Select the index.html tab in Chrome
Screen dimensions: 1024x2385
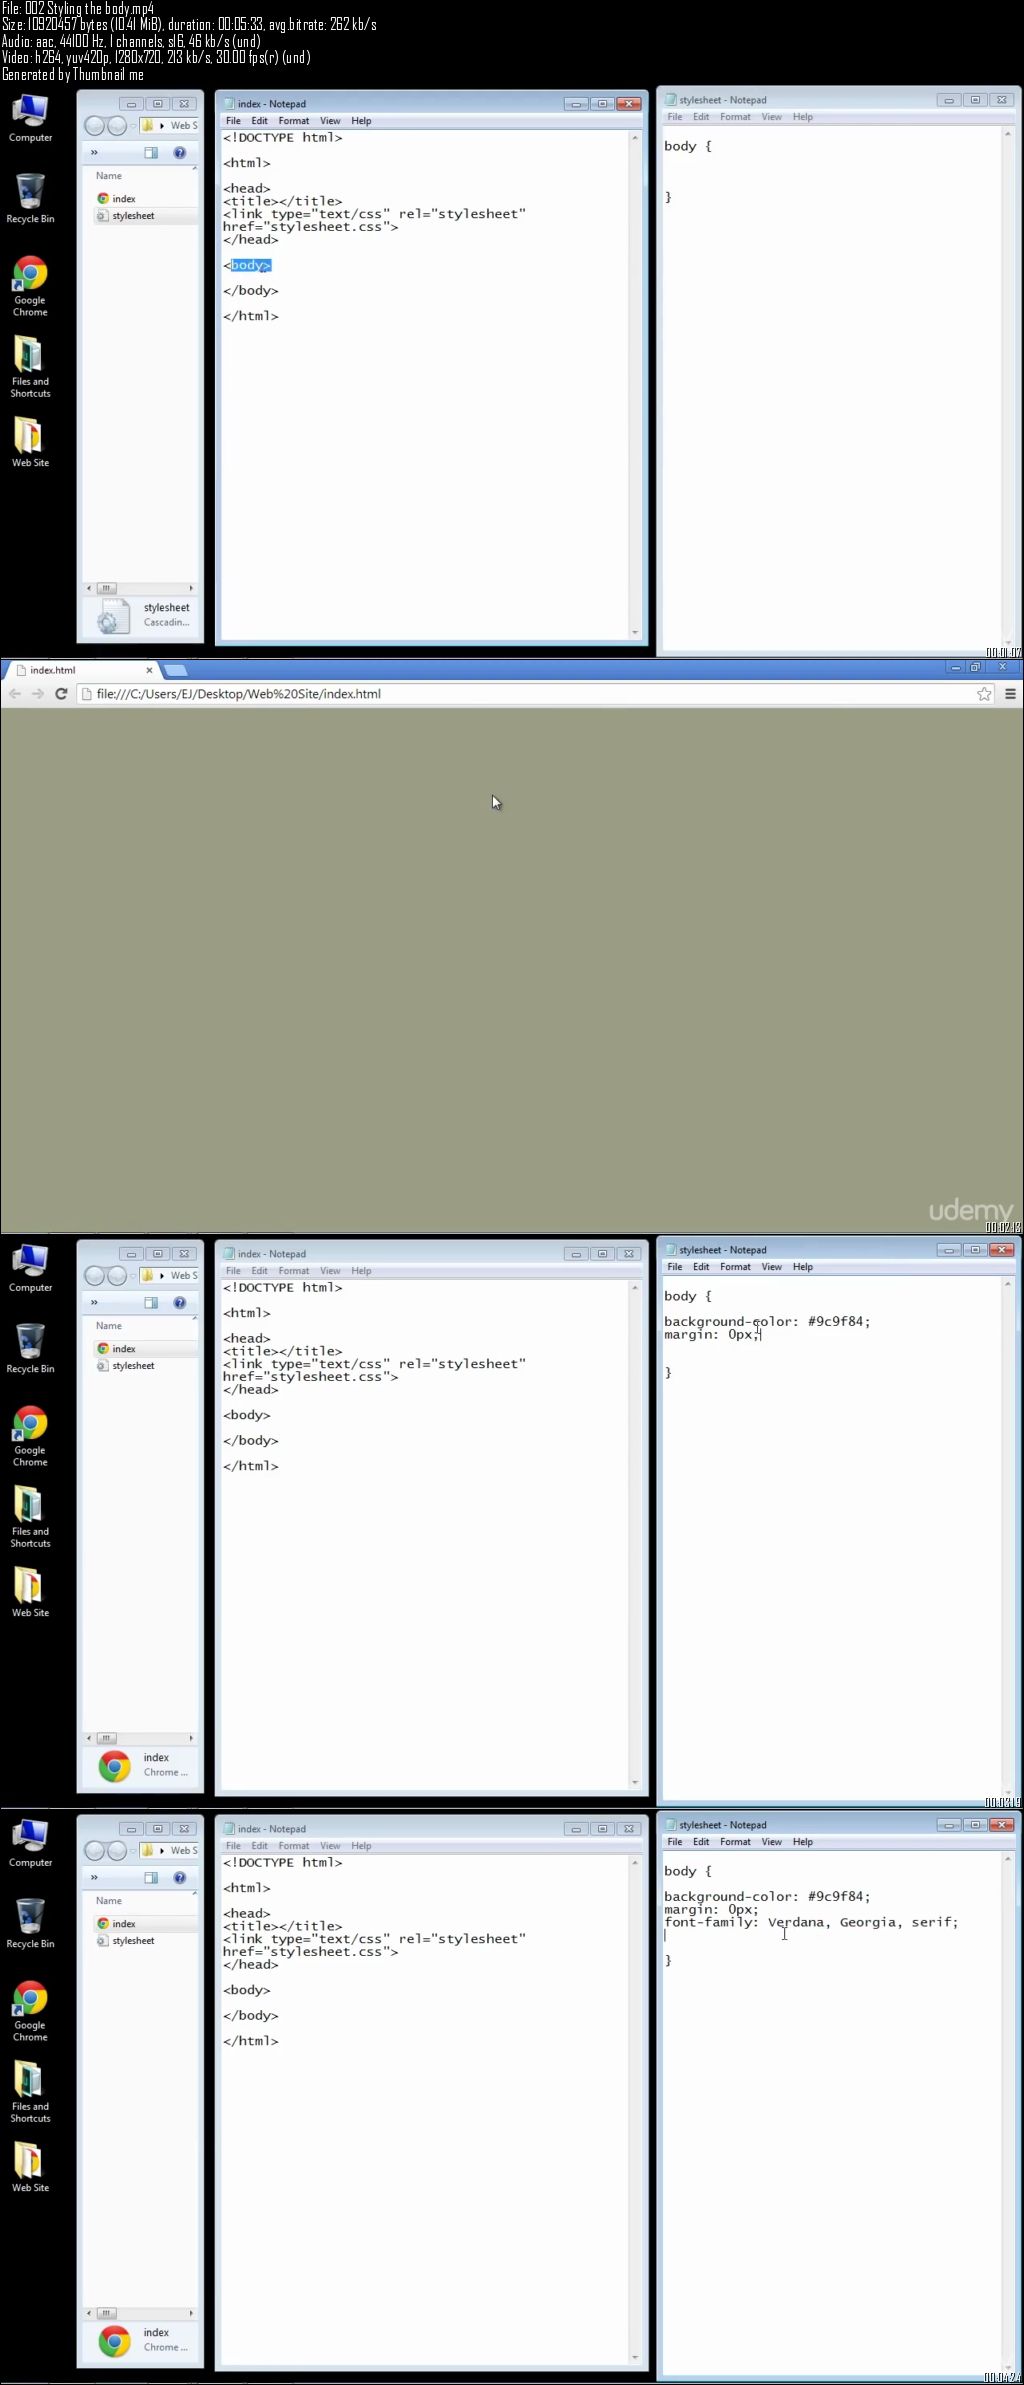point(80,670)
